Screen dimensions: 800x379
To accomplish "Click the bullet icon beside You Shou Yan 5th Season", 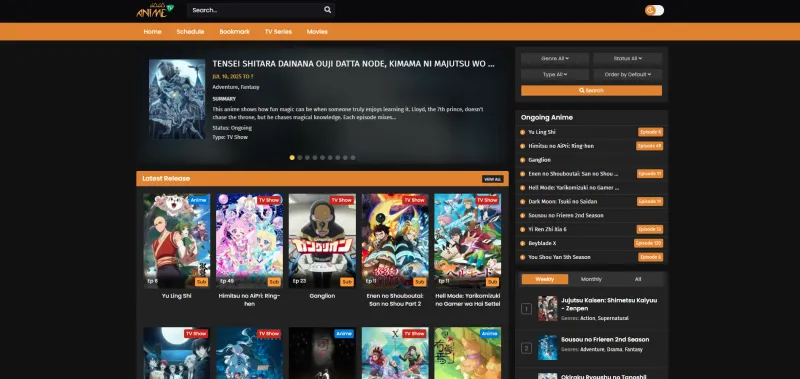I will (522, 257).
